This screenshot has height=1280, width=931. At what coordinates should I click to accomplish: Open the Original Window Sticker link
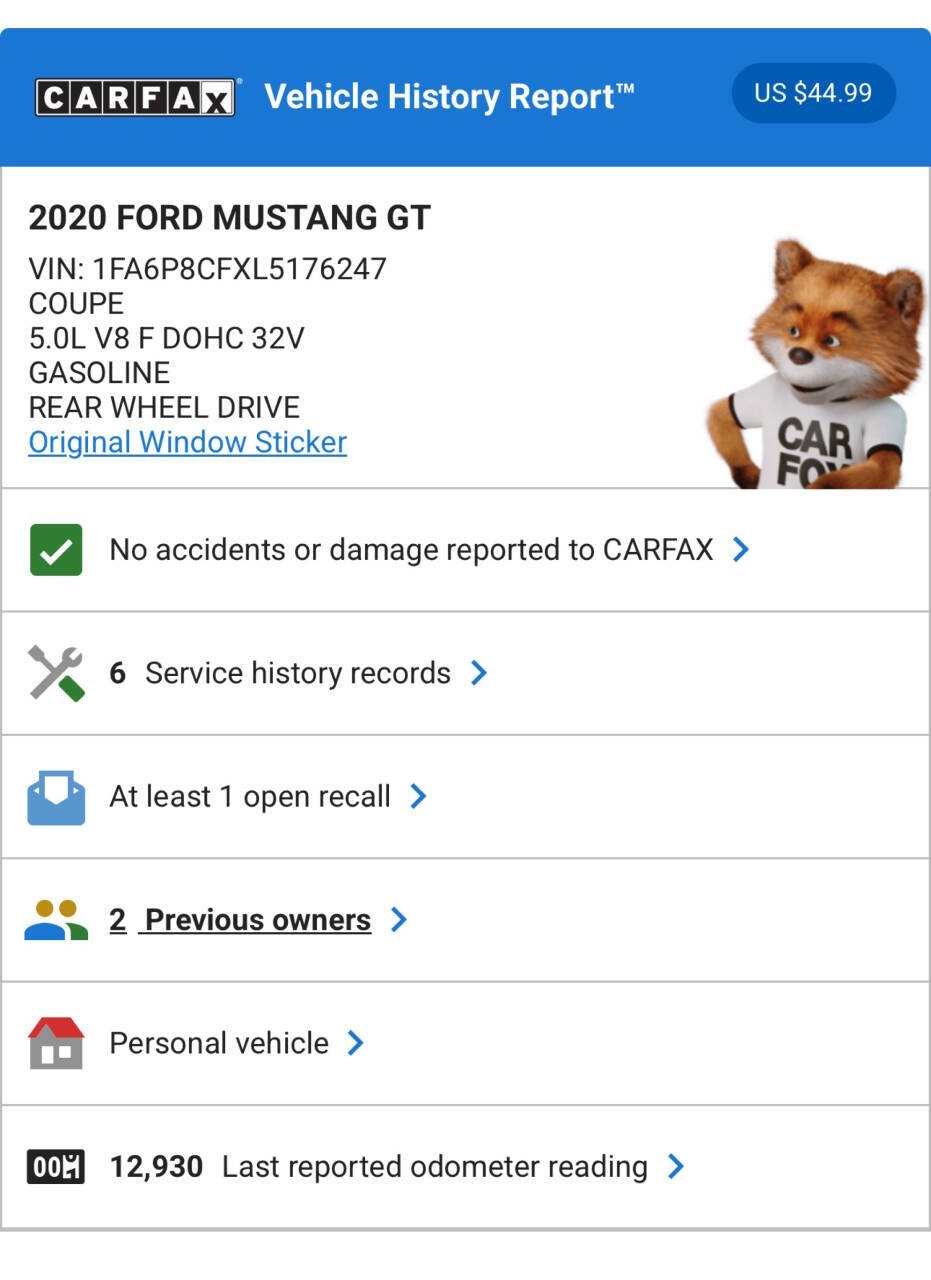(x=186, y=441)
